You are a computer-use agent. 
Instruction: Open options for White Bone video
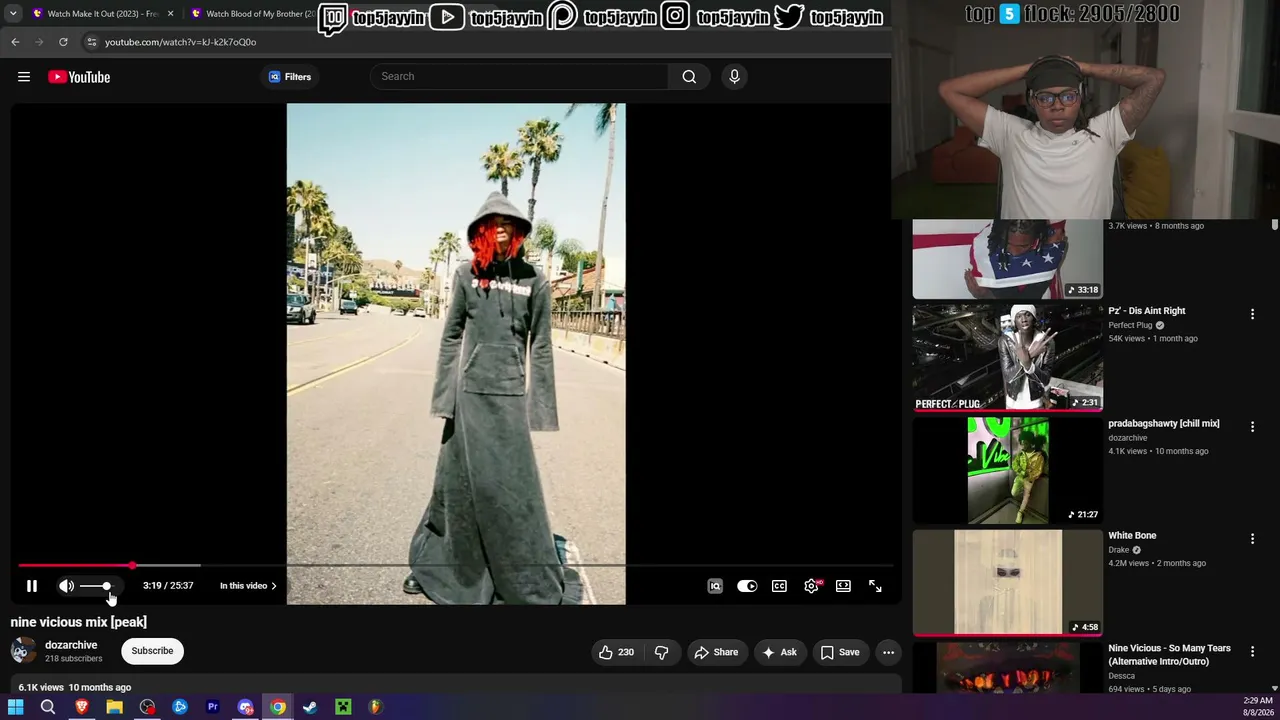(1252, 539)
